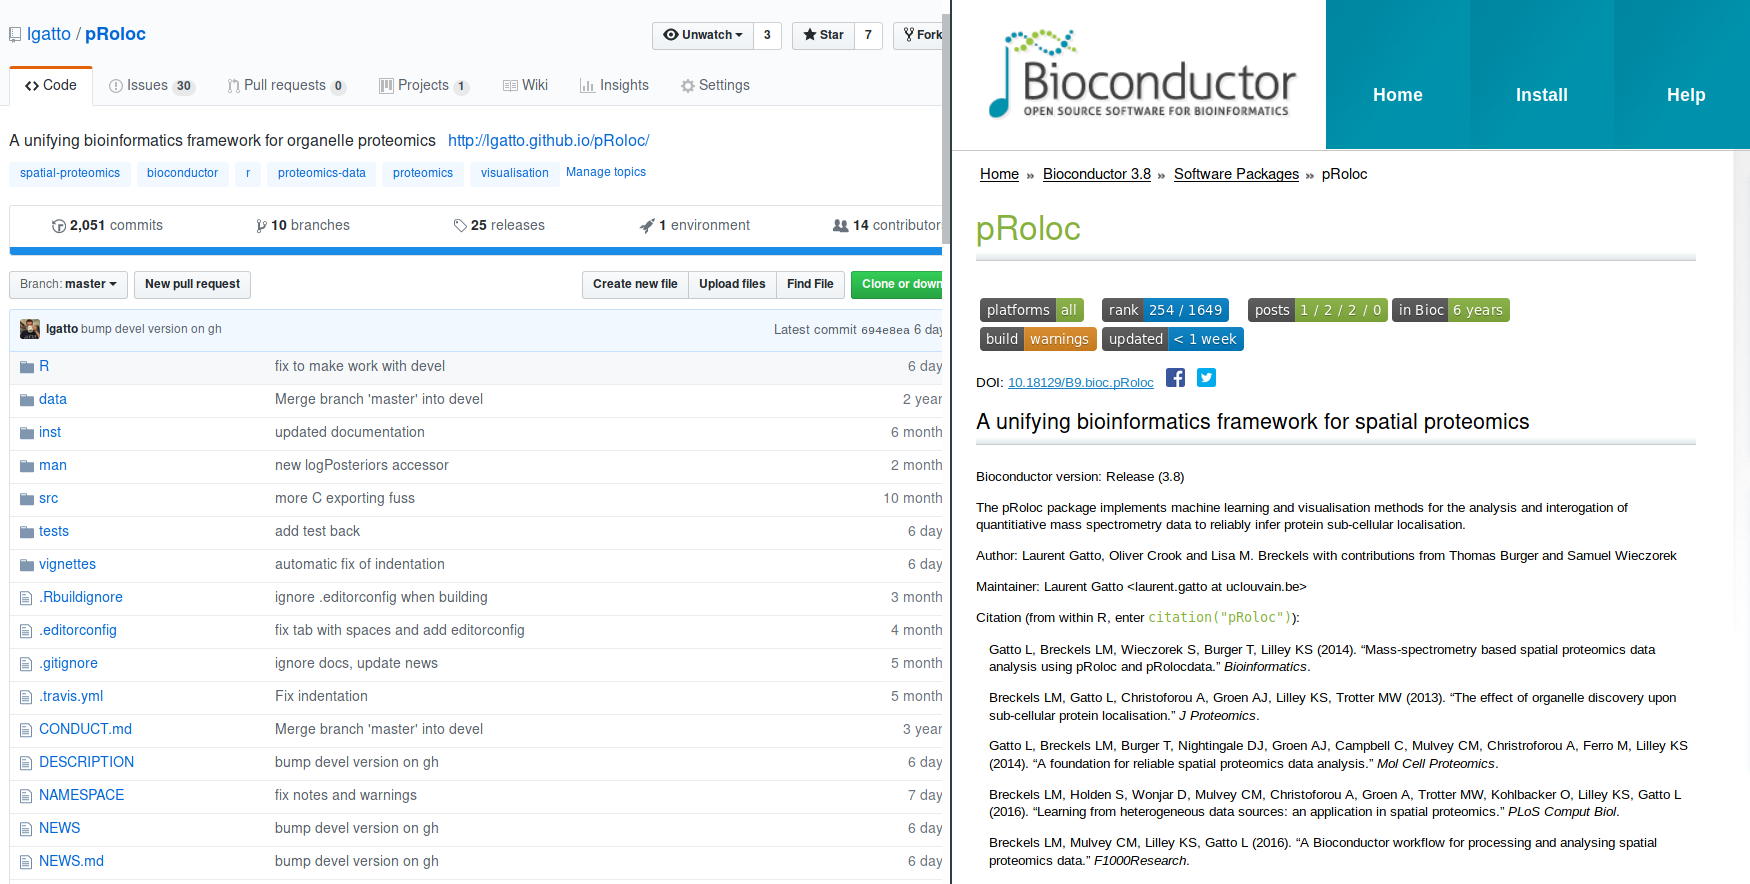Image resolution: width=1750 pixels, height=884 pixels.
Task: Click the New pull request button
Action: 192,284
